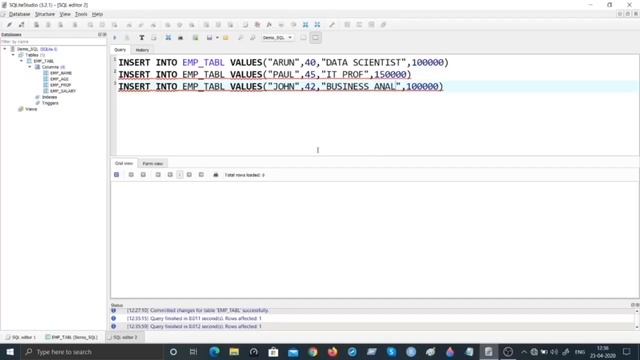Viewport: 640px width, 360px height.
Task: Open the Tools menu
Action: pyautogui.click(x=81, y=14)
